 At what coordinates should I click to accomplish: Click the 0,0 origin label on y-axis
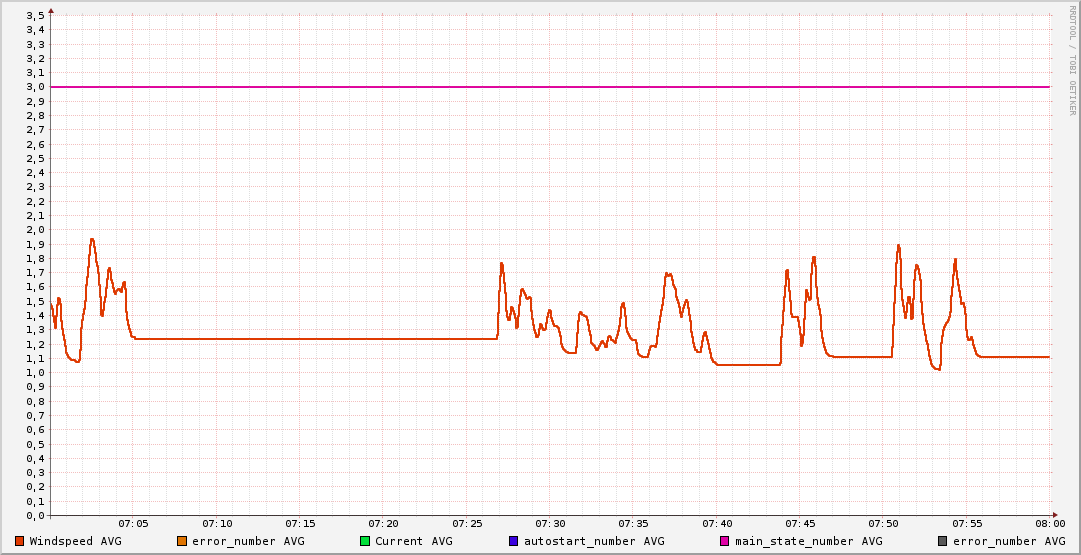click(35, 516)
